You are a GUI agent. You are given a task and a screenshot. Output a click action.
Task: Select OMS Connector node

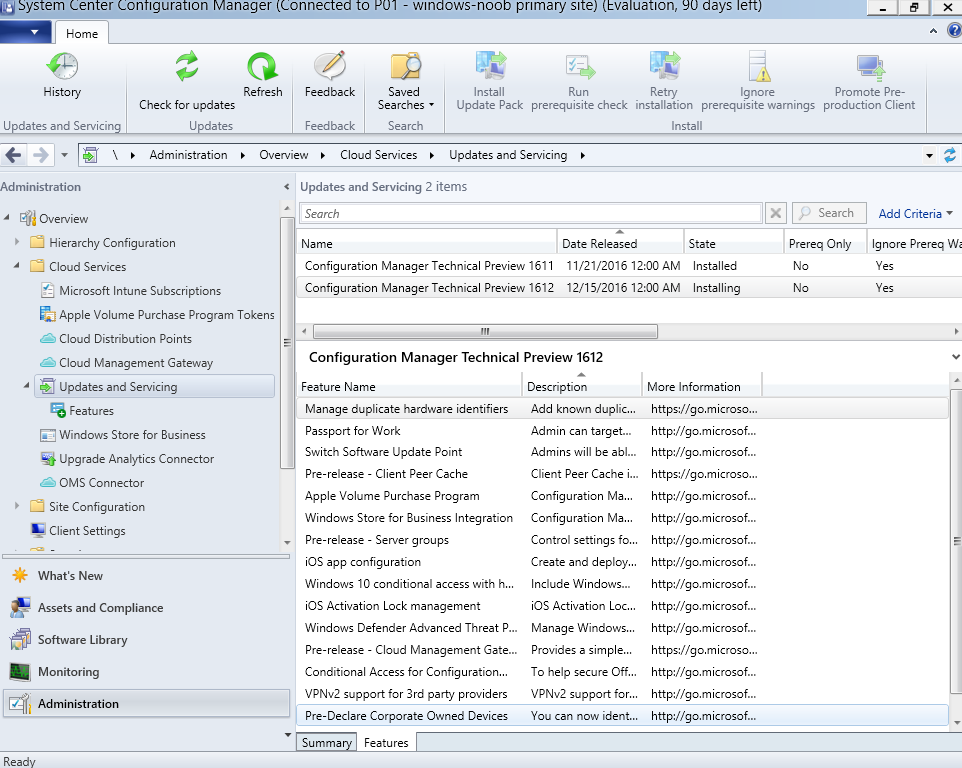(102, 483)
